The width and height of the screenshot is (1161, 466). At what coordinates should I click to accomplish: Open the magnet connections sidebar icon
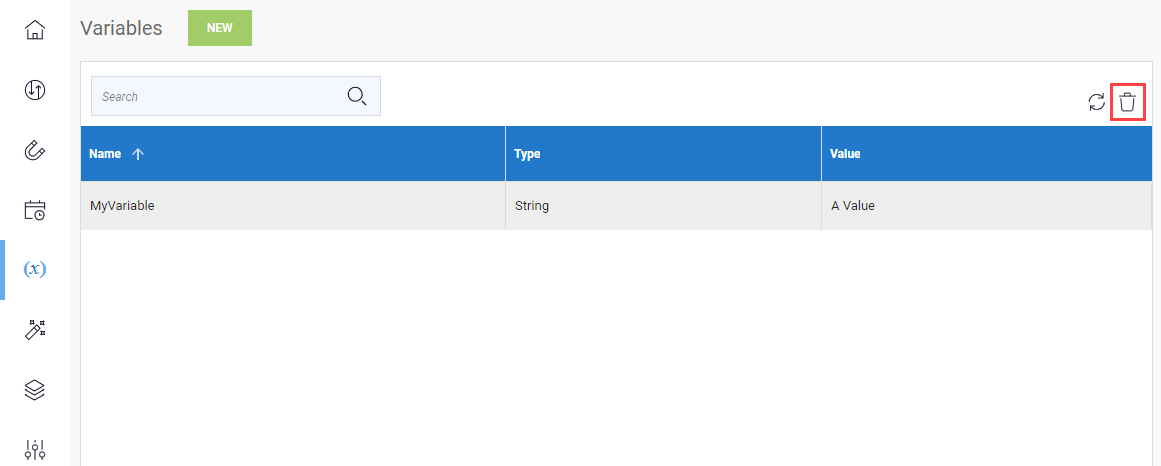pyautogui.click(x=35, y=150)
